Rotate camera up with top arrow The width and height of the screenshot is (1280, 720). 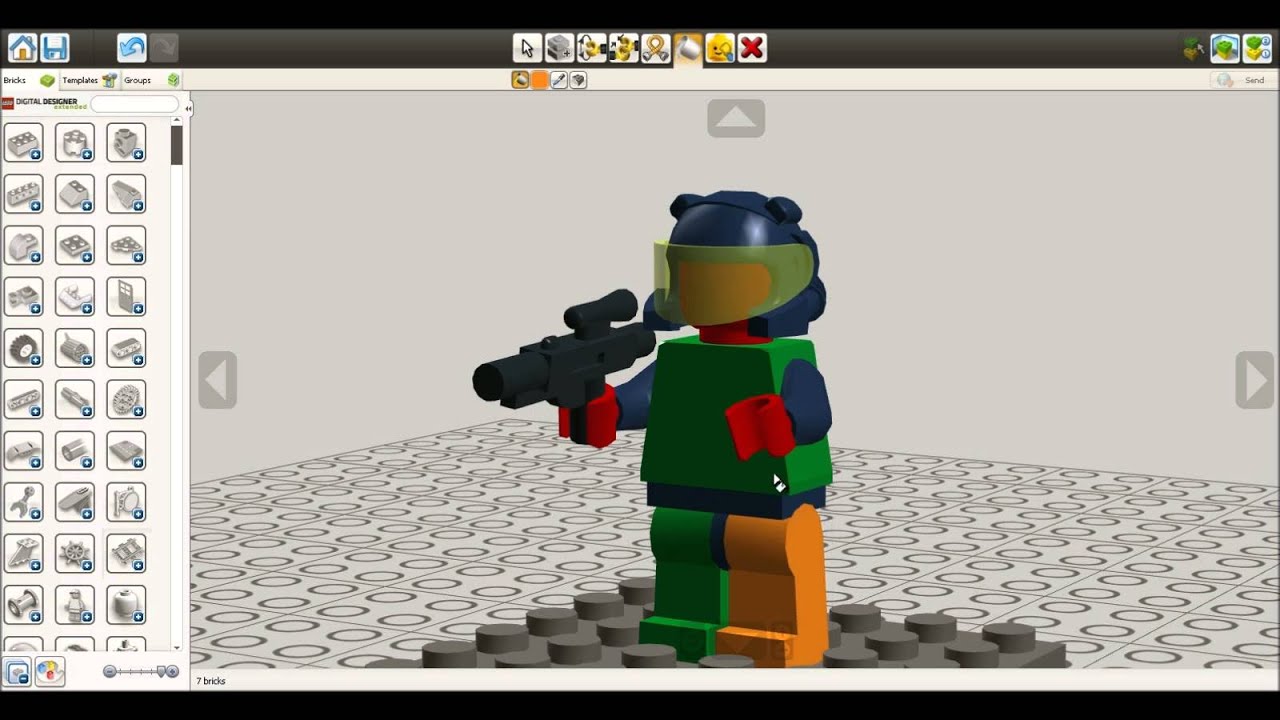(736, 118)
